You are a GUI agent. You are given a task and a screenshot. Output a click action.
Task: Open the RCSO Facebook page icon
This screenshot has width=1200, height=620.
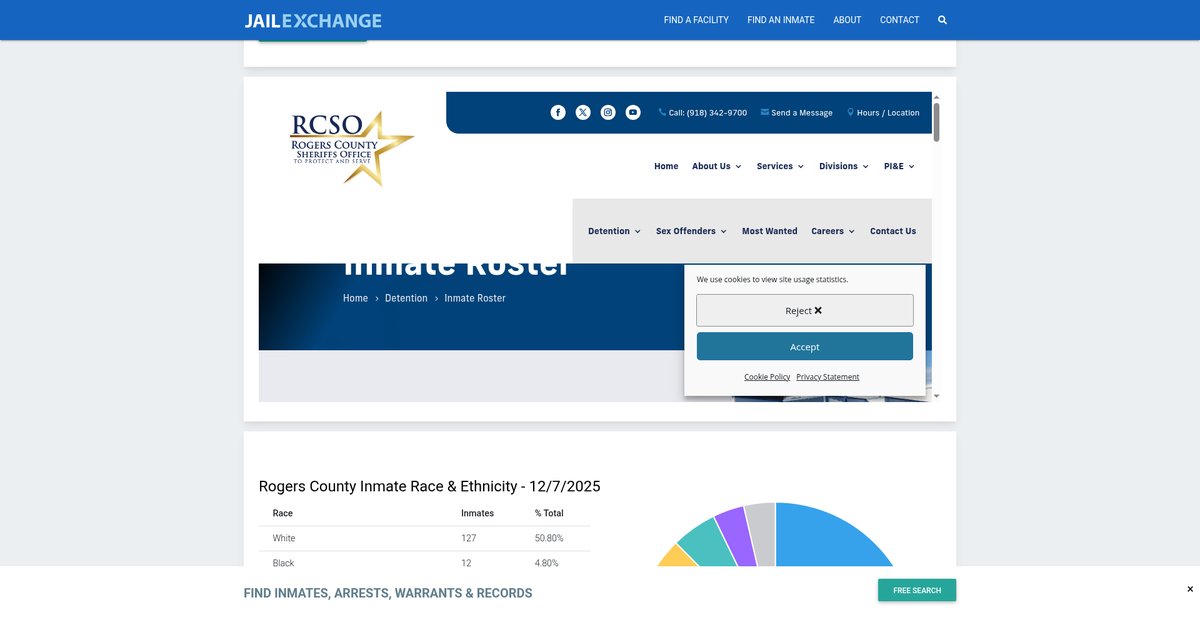558,112
